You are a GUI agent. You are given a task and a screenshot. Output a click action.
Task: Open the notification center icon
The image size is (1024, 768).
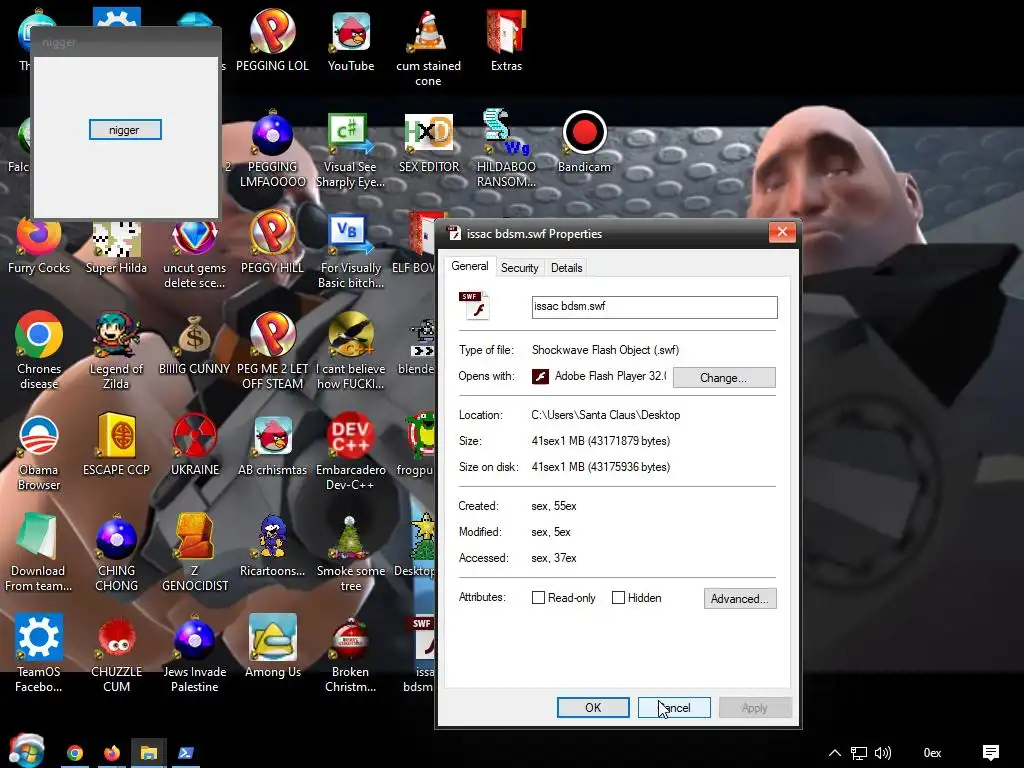coord(991,753)
